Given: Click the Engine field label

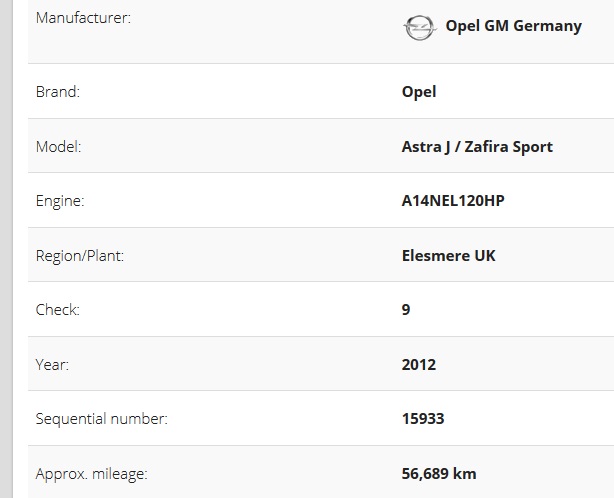Looking at the screenshot, I should pyautogui.click(x=60, y=201).
